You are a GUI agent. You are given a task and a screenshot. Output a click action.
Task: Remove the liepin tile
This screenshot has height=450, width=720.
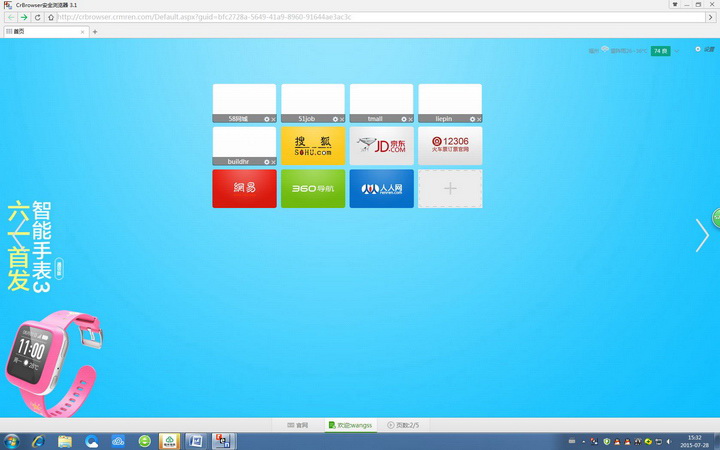point(479,119)
